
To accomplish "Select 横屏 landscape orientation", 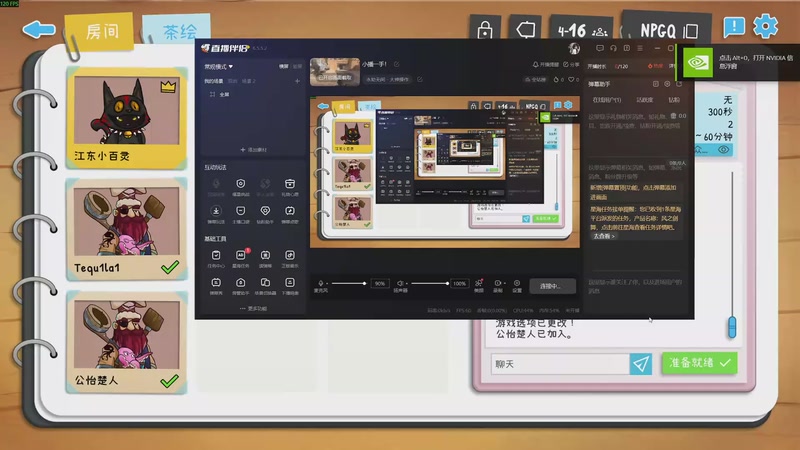I will [x=283, y=66].
